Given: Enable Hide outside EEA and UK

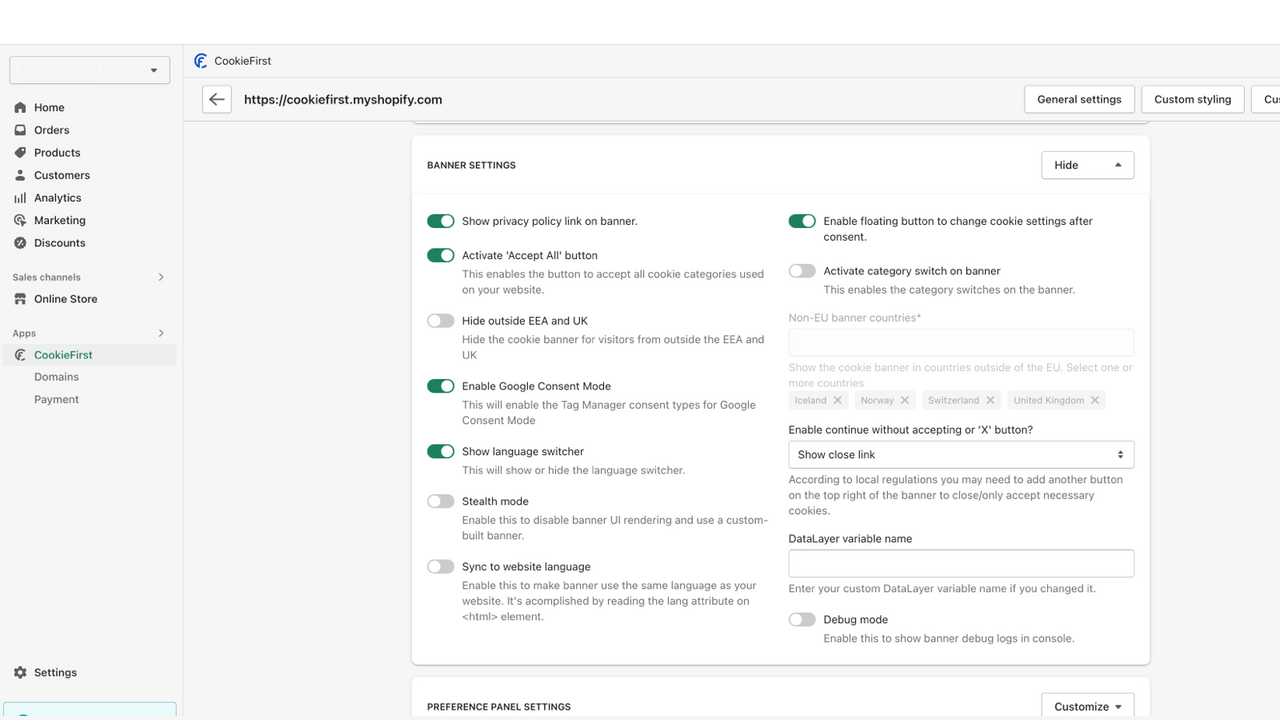Looking at the screenshot, I should 441,321.
